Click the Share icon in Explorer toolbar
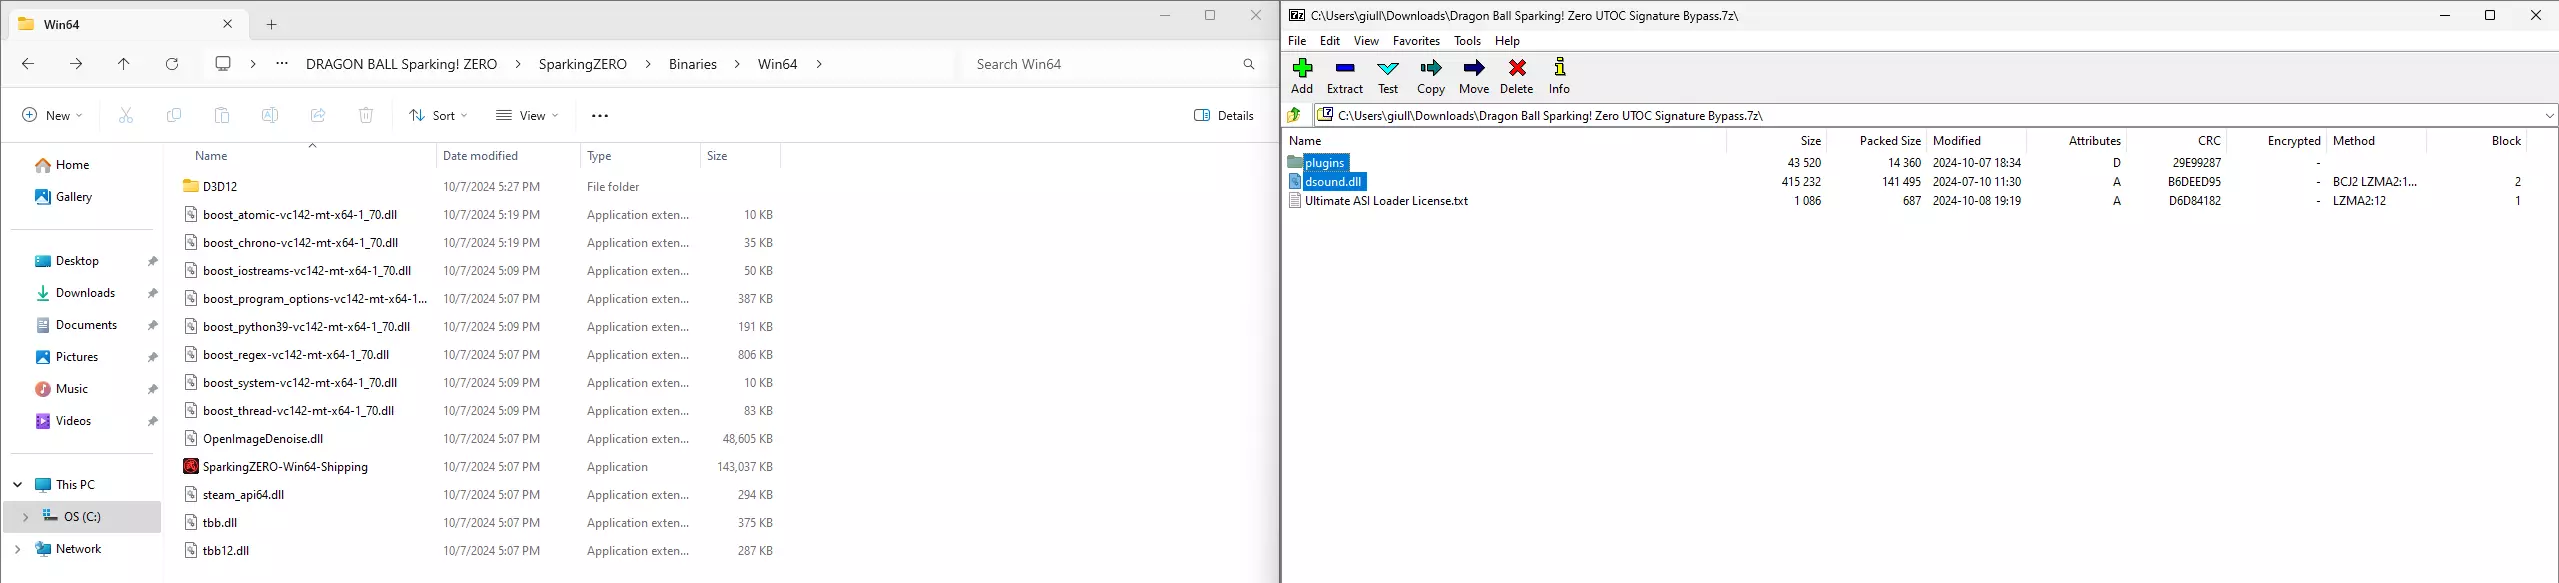This screenshot has width=2559, height=583. click(318, 116)
